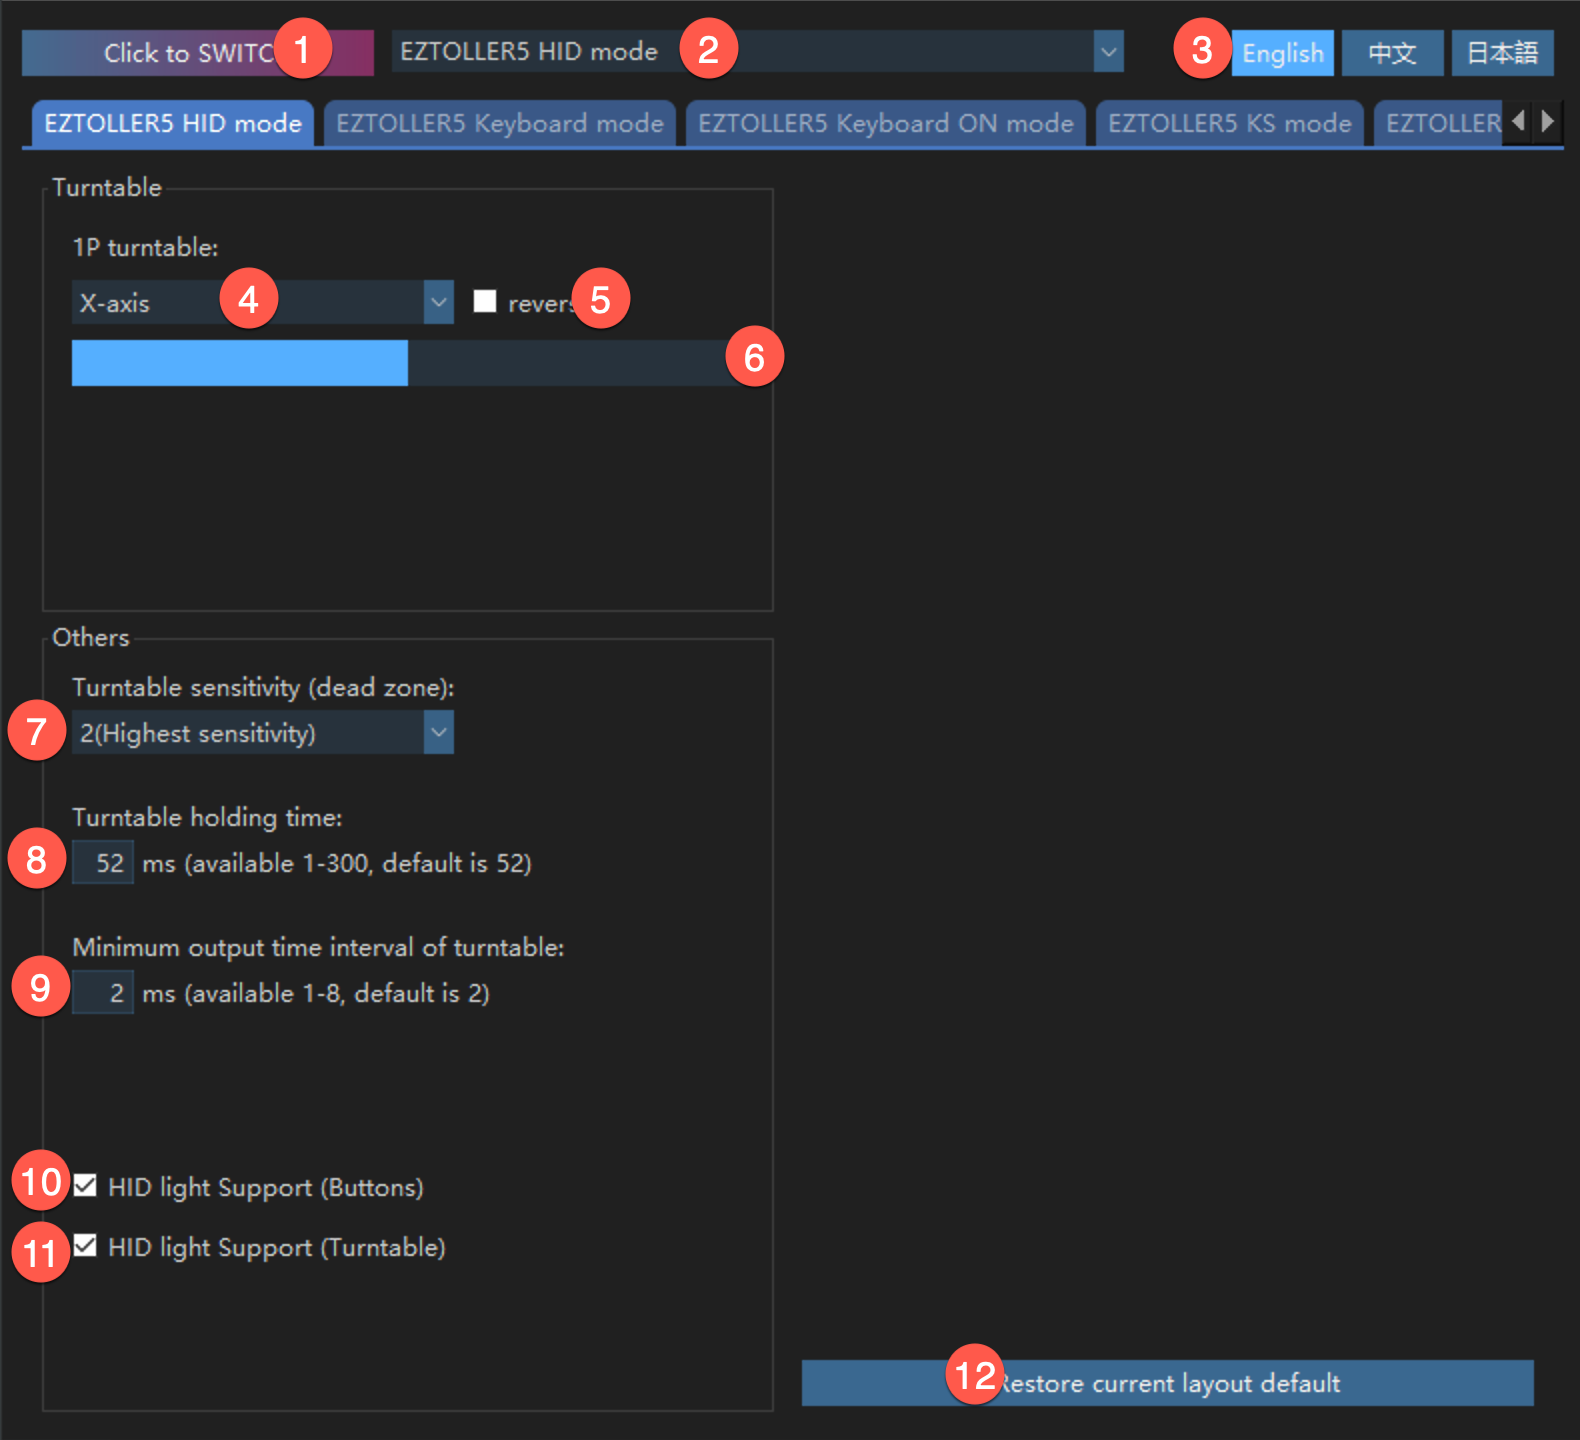This screenshot has height=1440, width=1580.
Task: Click the Minimum output time interval field
Action: [x=103, y=992]
